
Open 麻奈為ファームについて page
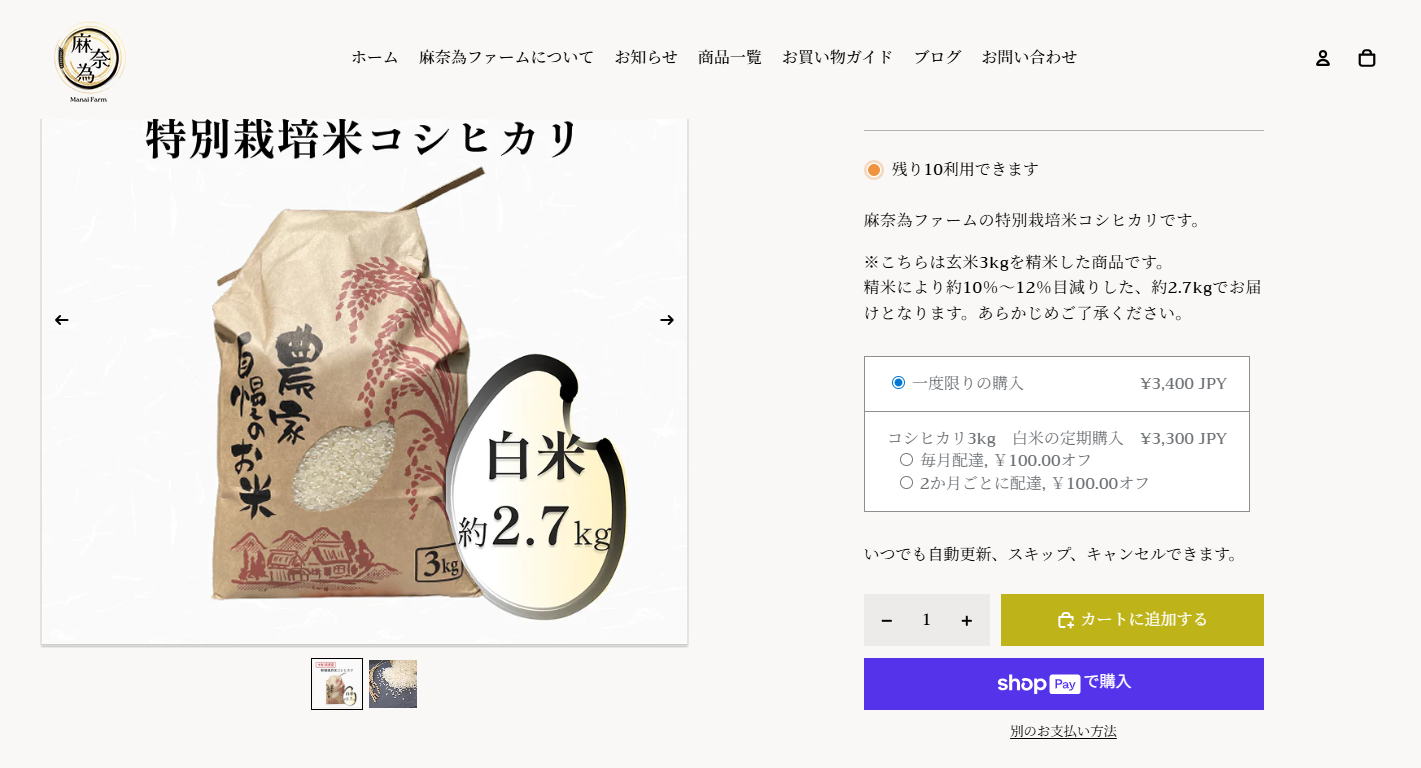click(506, 57)
